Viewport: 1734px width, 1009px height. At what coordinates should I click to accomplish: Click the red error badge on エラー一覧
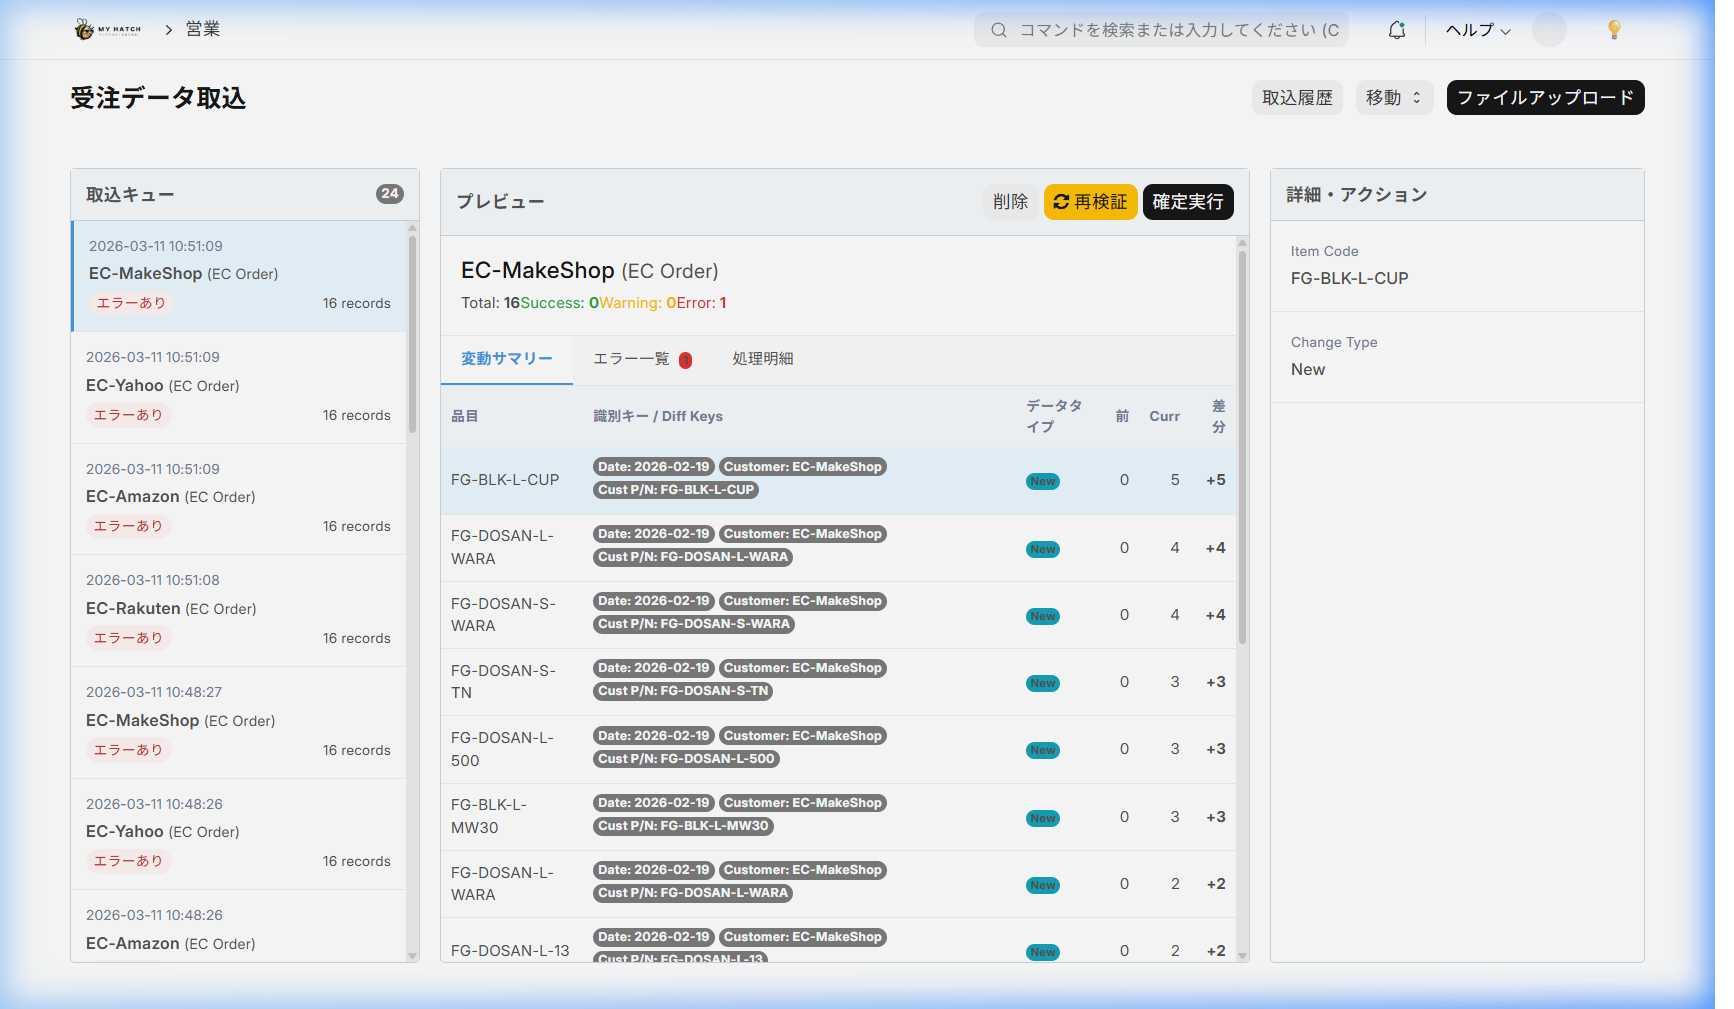(685, 360)
